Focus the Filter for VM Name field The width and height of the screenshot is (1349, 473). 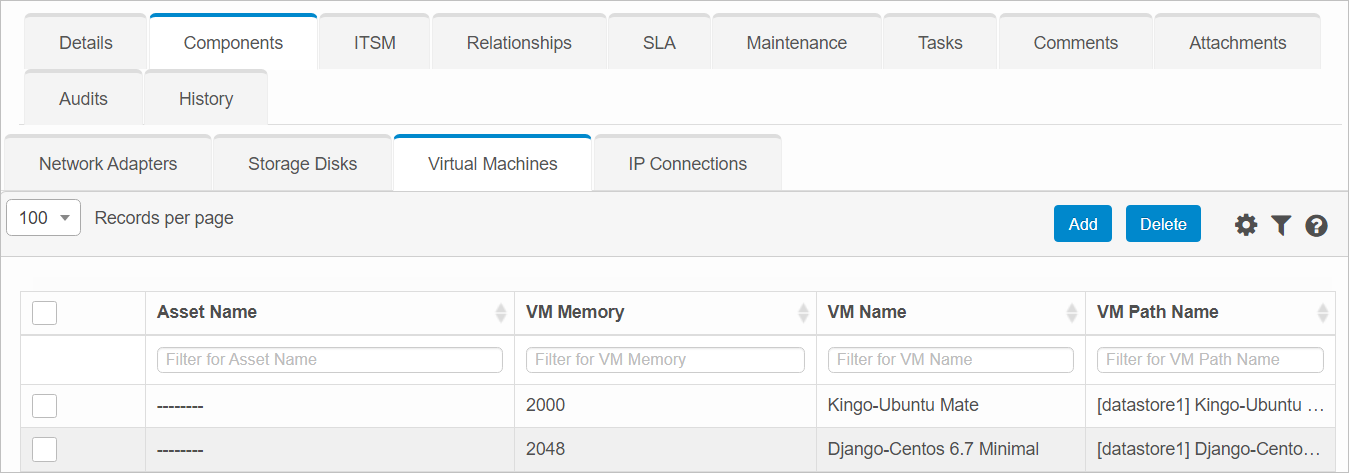[950, 360]
